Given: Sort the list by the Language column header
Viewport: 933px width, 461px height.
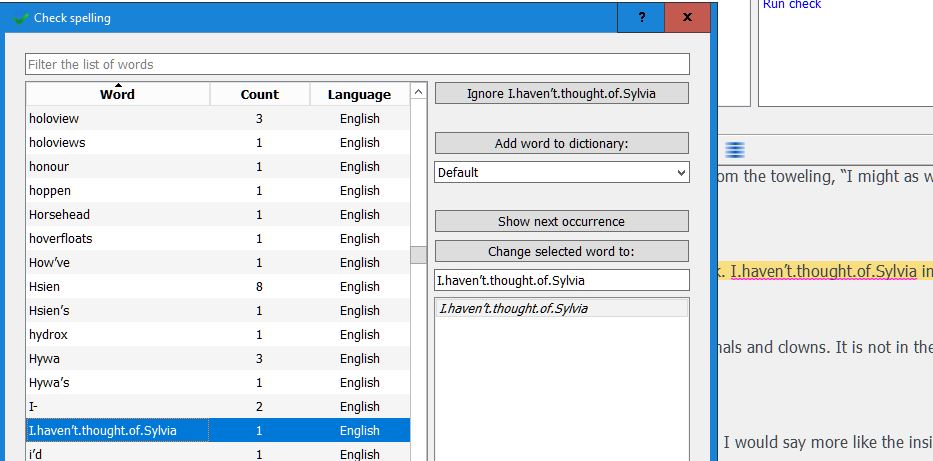Looking at the screenshot, I should pos(359,94).
